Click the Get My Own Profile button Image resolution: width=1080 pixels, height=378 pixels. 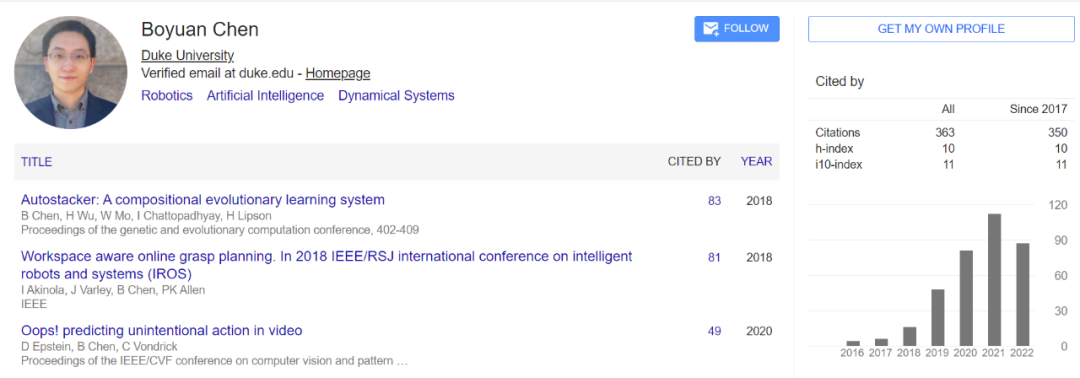pyautogui.click(x=941, y=29)
